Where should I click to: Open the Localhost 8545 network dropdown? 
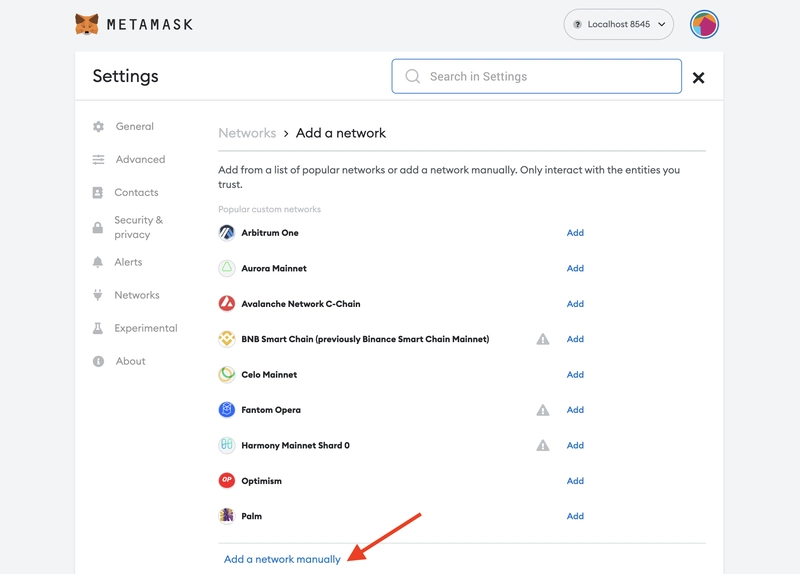click(x=618, y=24)
